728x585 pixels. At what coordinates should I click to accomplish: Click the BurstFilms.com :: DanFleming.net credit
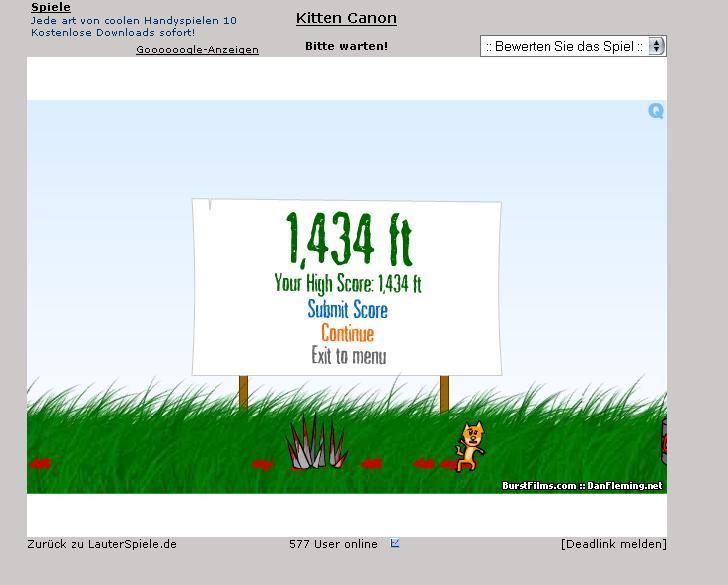582,486
